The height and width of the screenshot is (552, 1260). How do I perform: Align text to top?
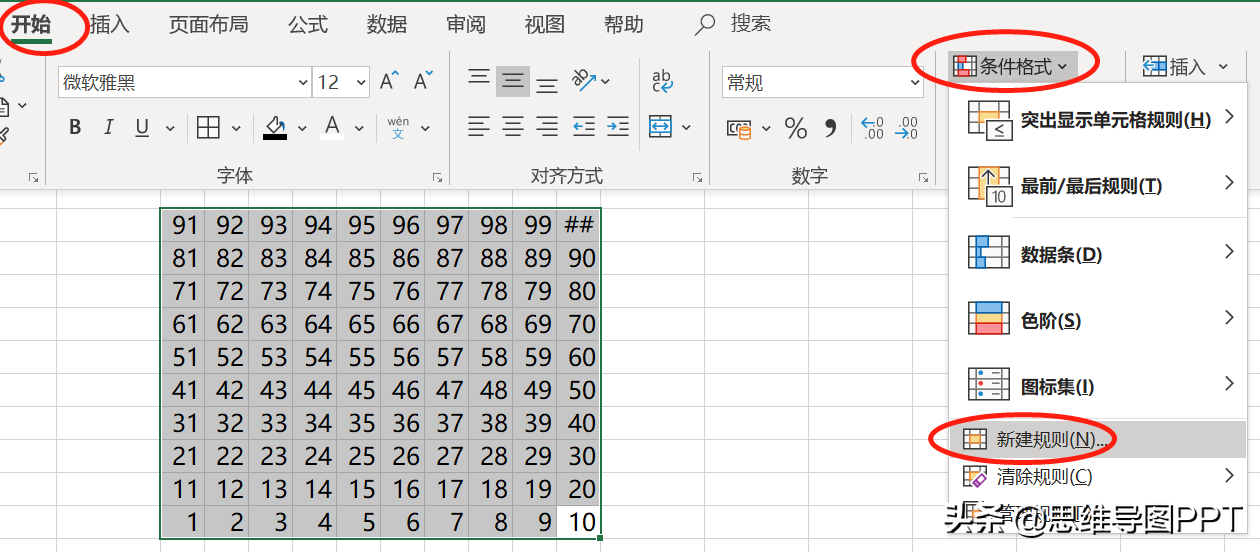pyautogui.click(x=480, y=81)
